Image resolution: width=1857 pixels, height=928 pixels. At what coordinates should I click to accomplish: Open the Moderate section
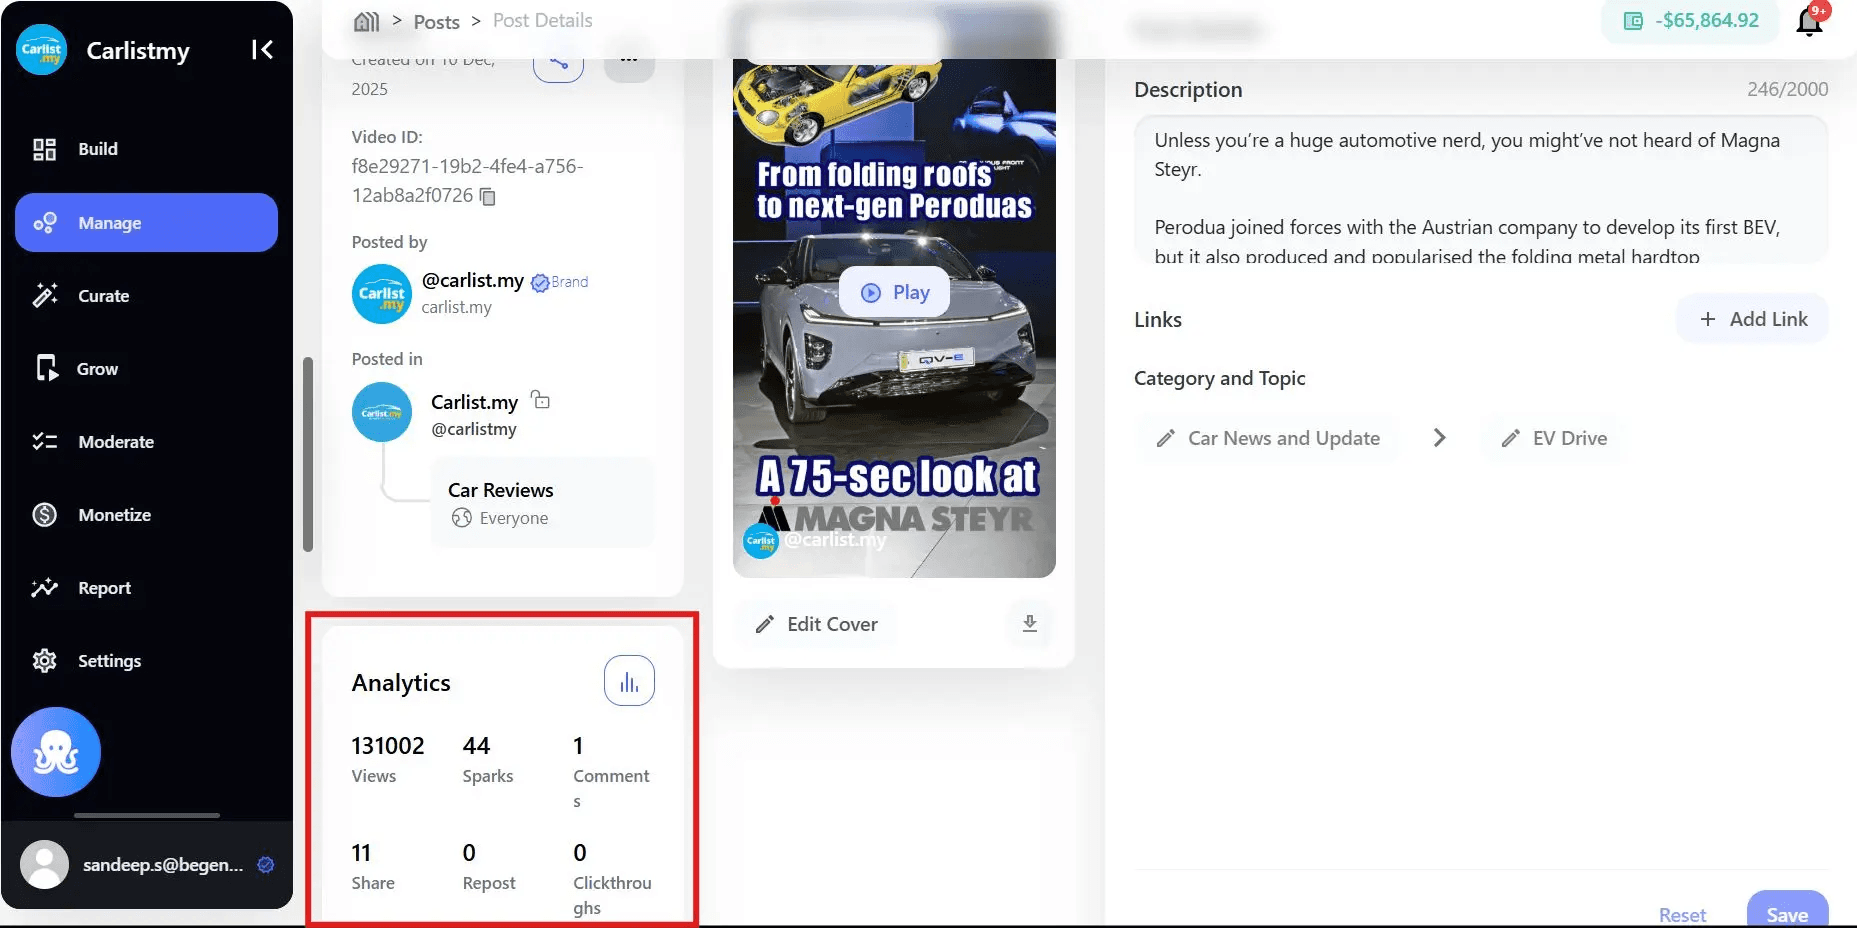[146, 442]
